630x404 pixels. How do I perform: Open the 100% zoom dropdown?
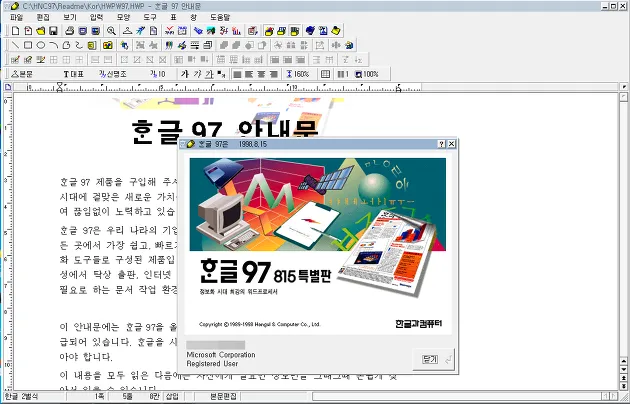click(367, 74)
